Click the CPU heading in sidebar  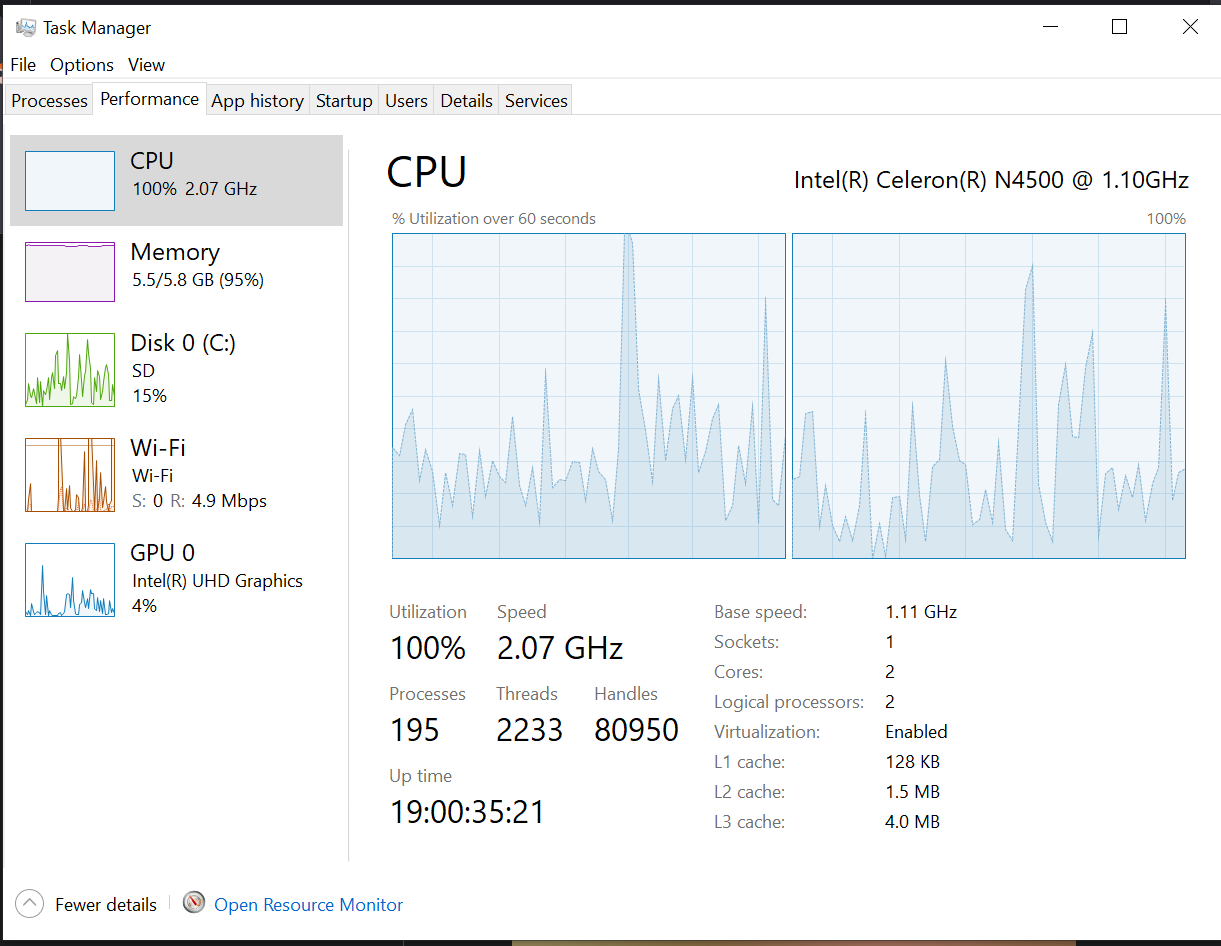click(152, 161)
